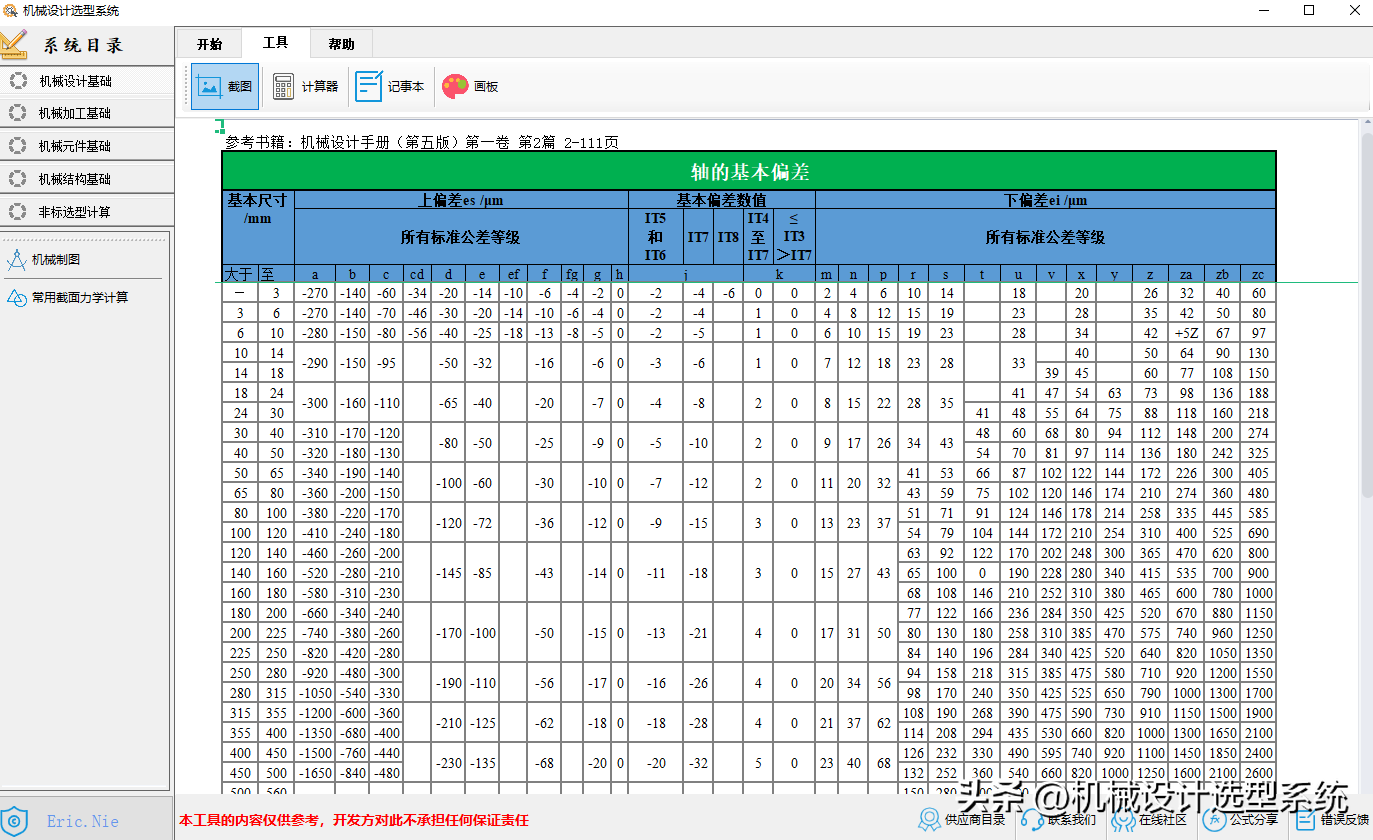1373x840 pixels.
Task: Switch to the 开始 tab
Action: click(209, 44)
